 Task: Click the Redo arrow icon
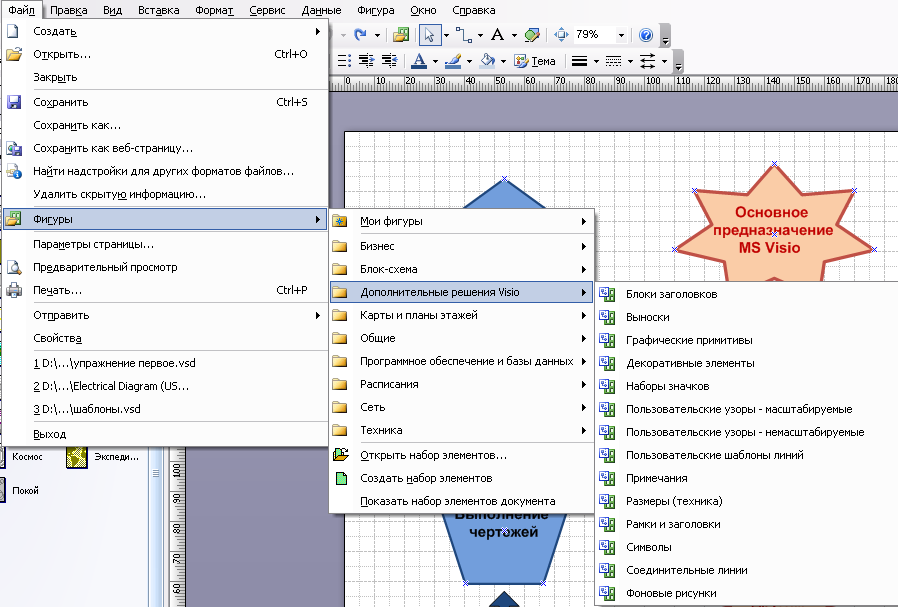360,35
